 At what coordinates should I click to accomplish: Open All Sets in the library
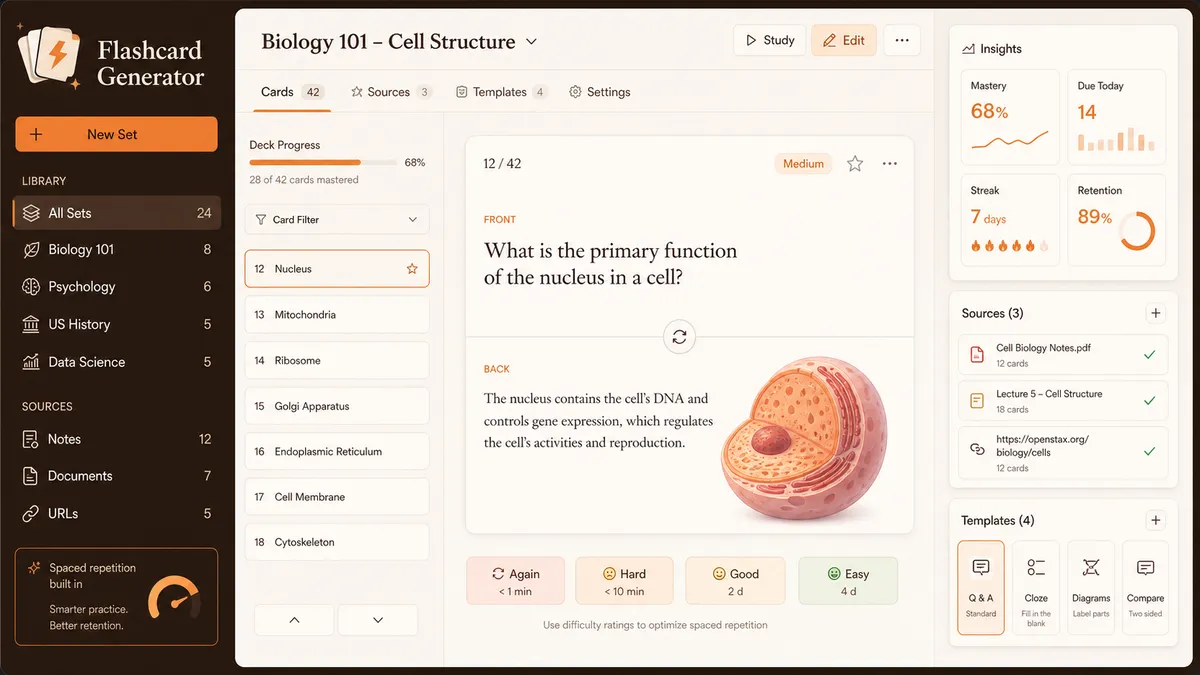point(116,213)
